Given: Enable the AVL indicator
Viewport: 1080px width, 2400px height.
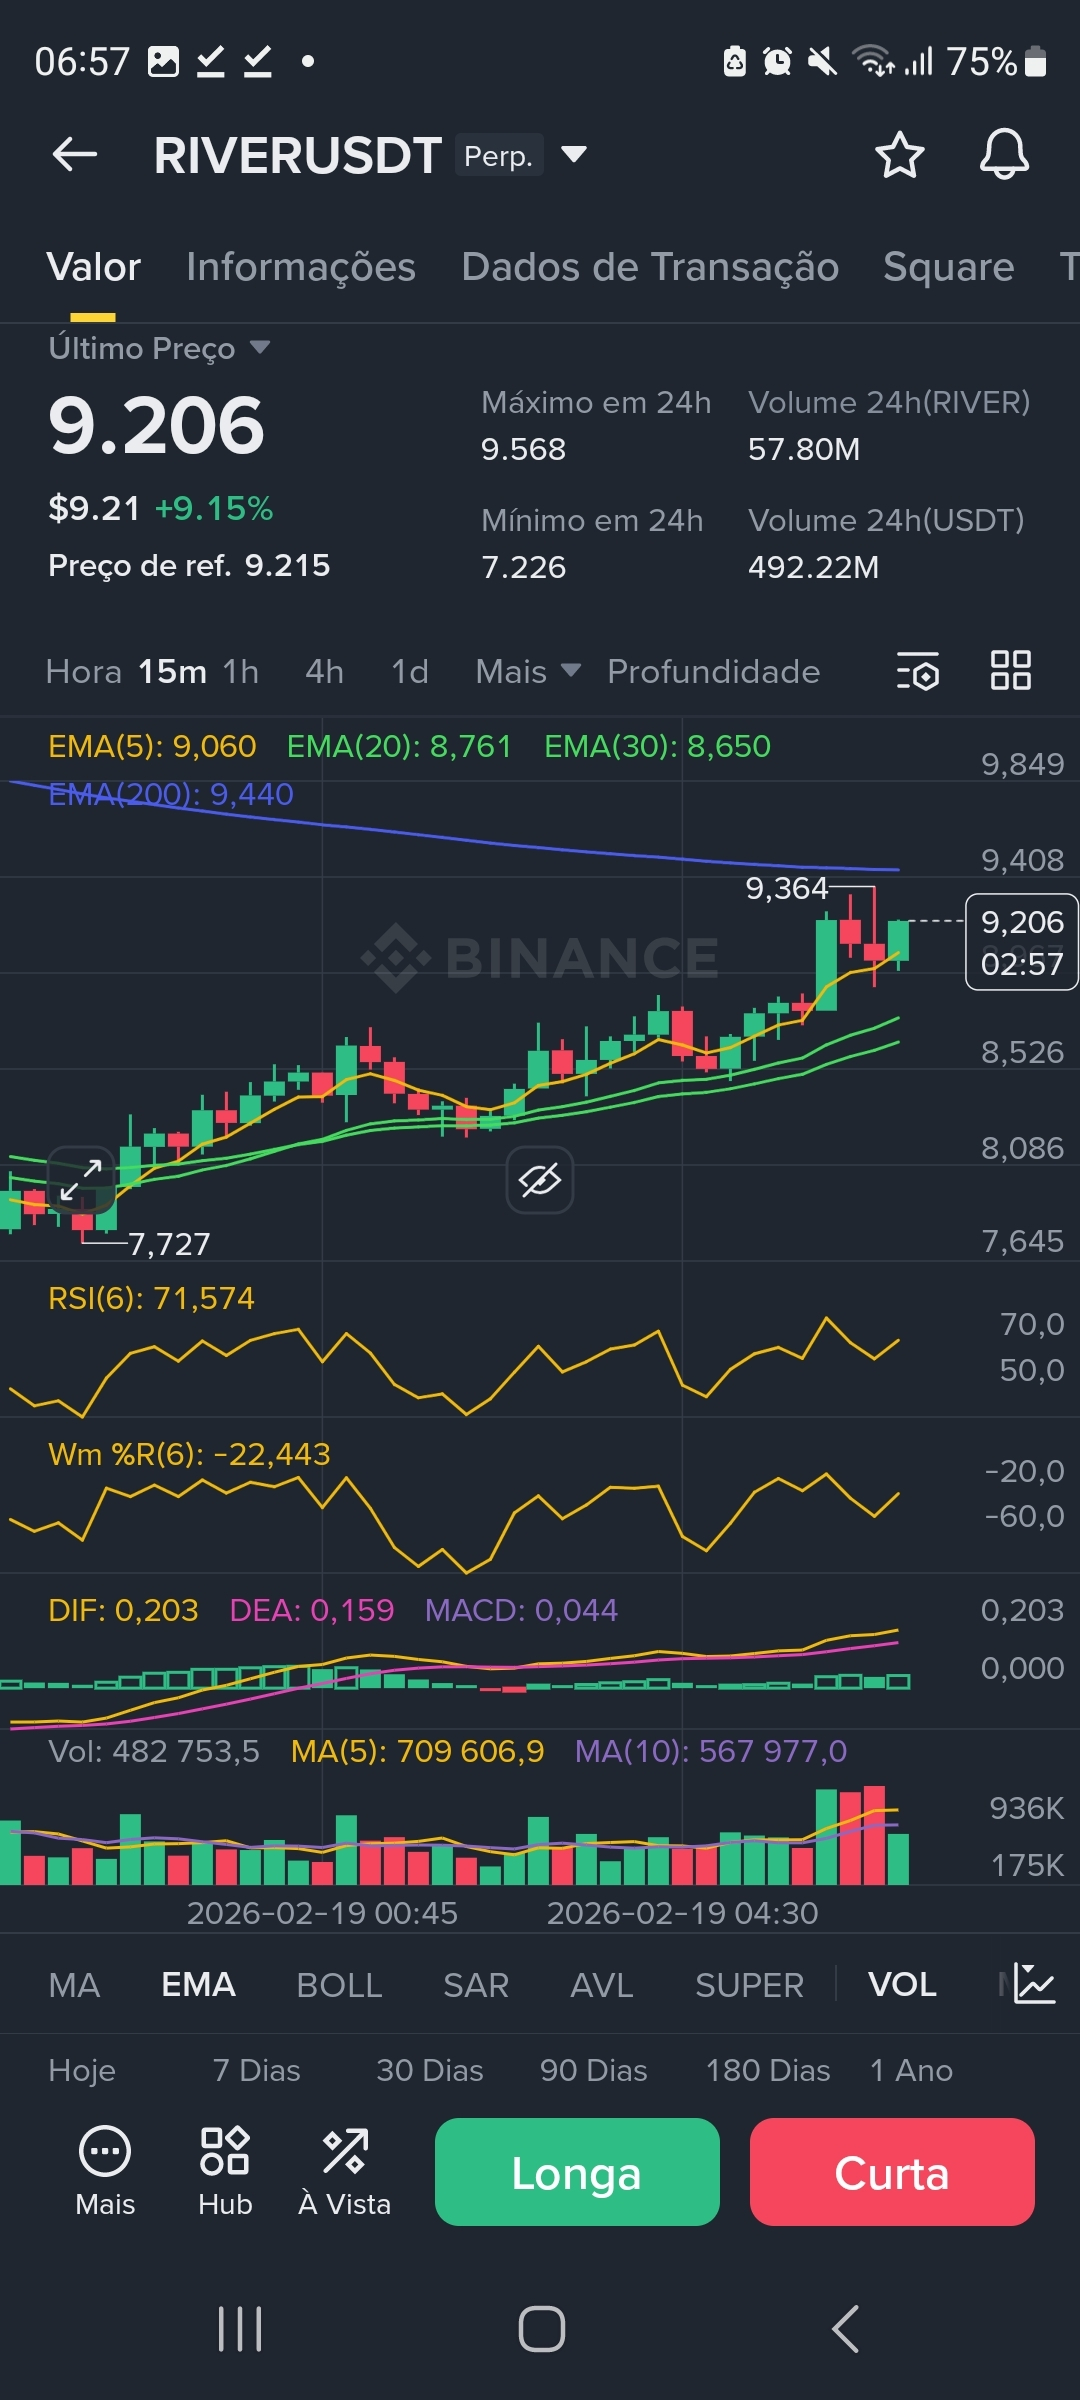Looking at the screenshot, I should pos(602,1985).
